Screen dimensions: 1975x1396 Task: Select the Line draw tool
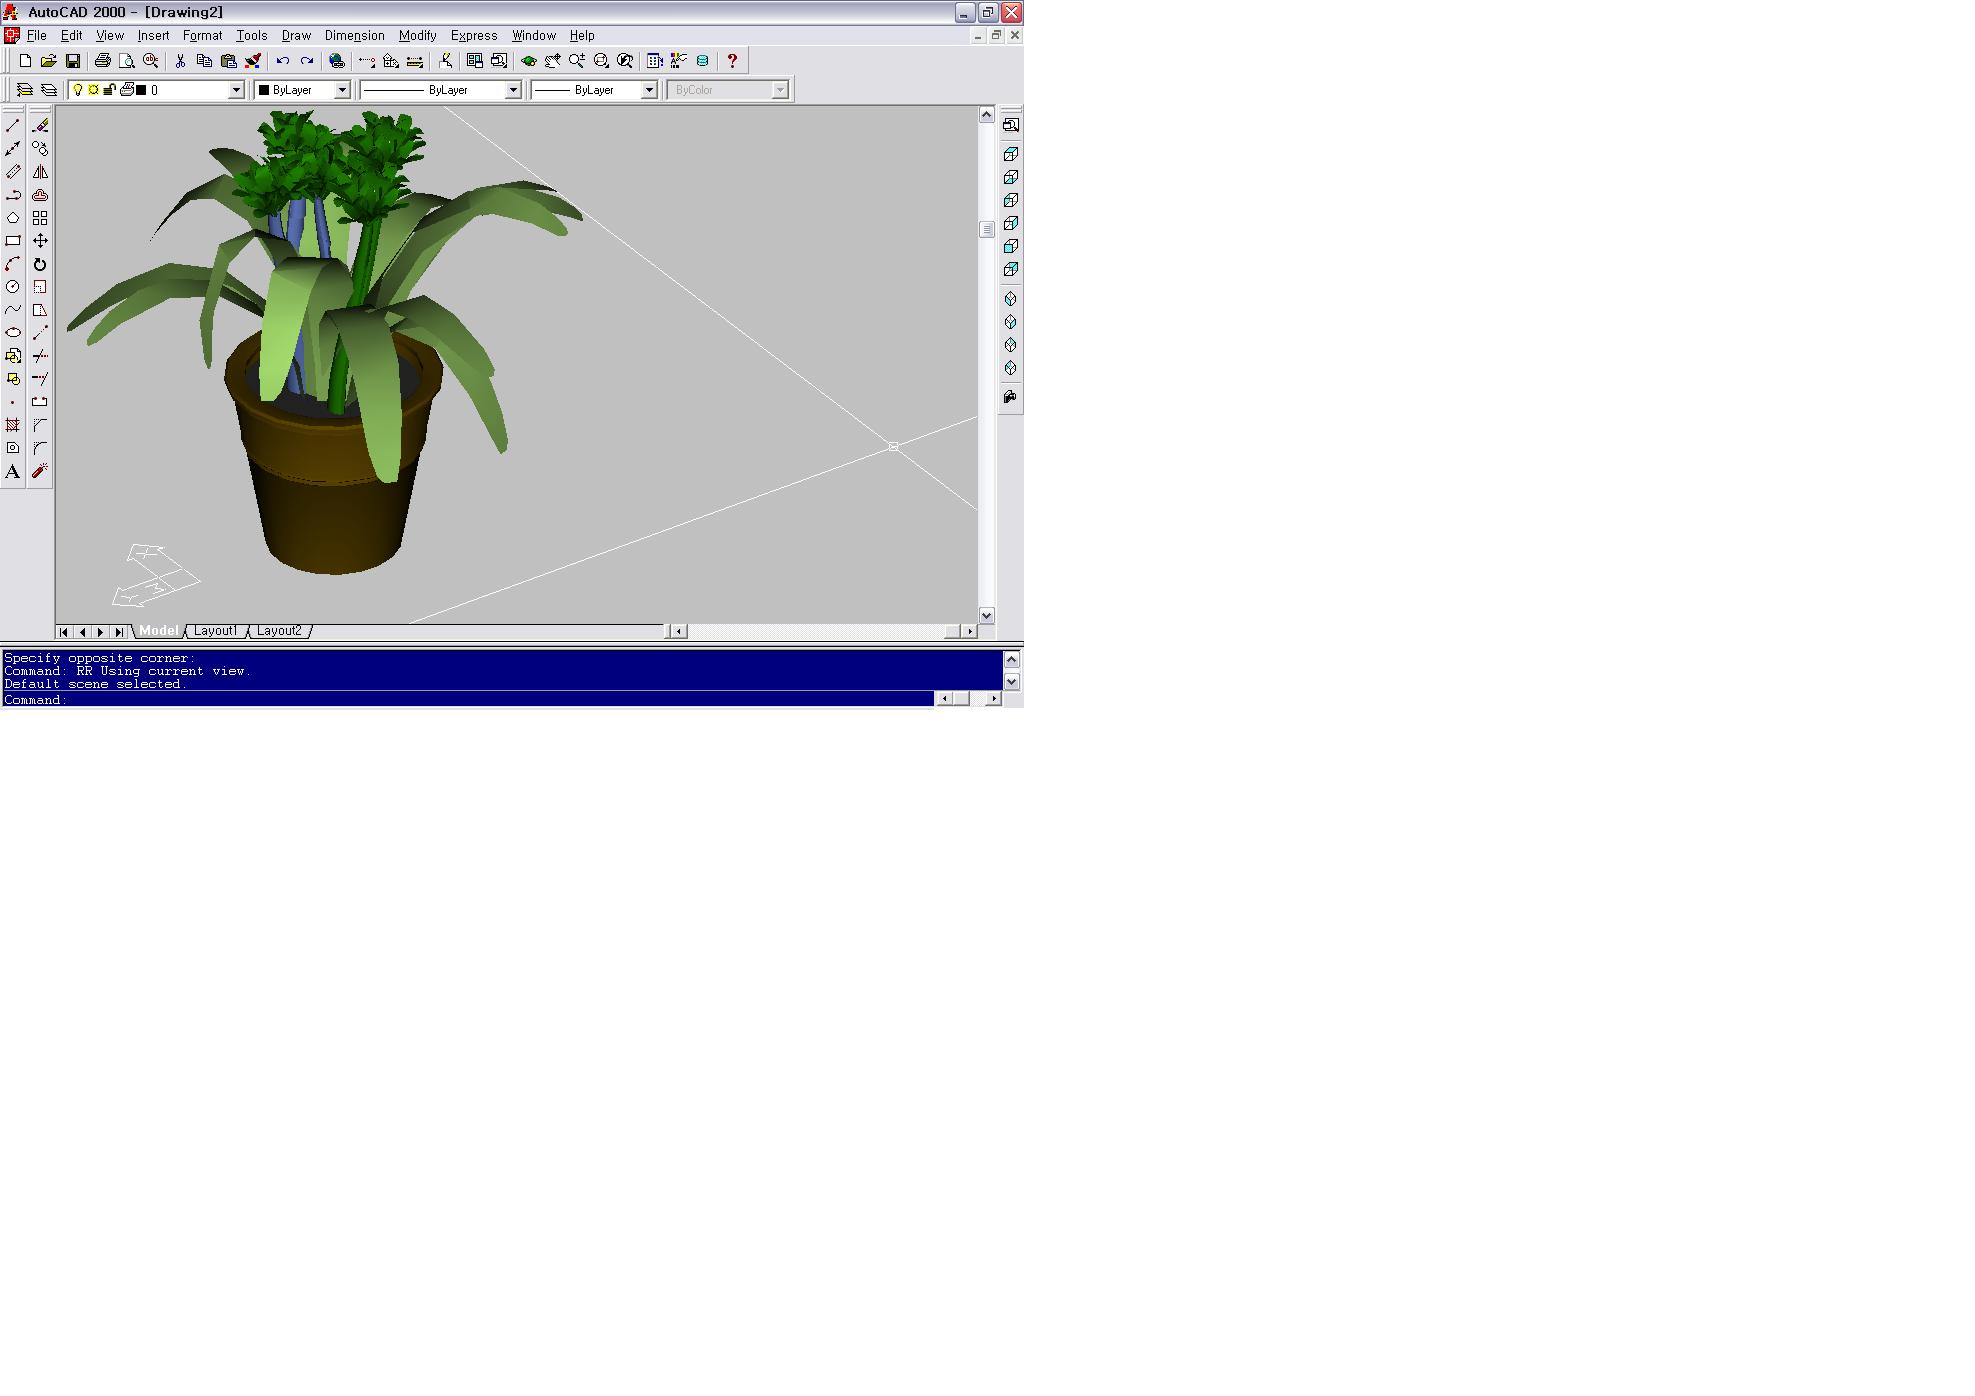point(13,126)
